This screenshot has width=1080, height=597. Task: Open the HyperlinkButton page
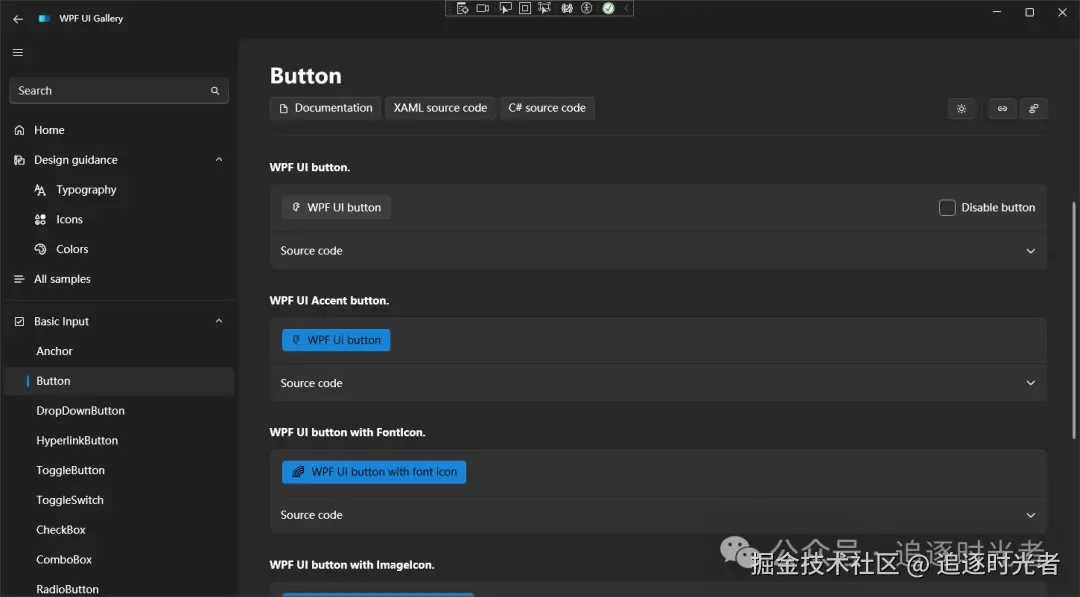click(x=119, y=441)
